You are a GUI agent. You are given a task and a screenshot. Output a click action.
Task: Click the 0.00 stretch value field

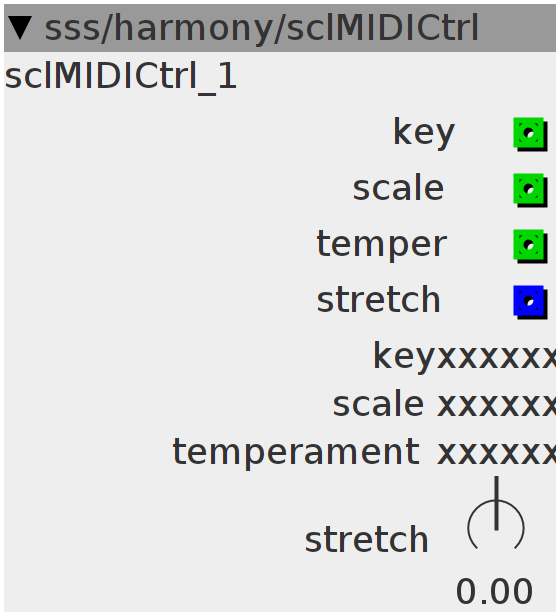(494, 591)
